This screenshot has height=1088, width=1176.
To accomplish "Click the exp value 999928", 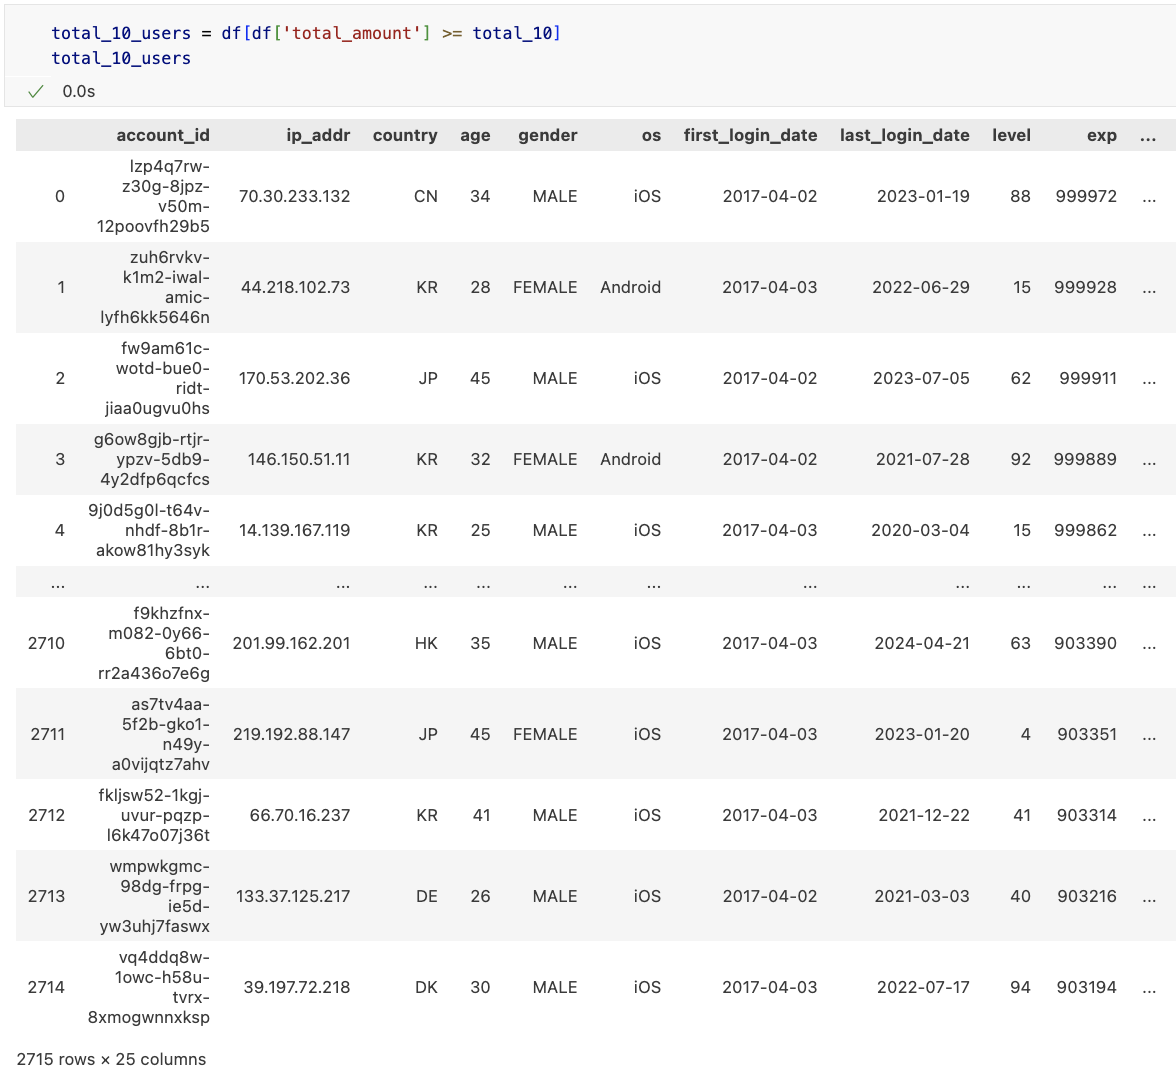I will pyautogui.click(x=1085, y=287).
